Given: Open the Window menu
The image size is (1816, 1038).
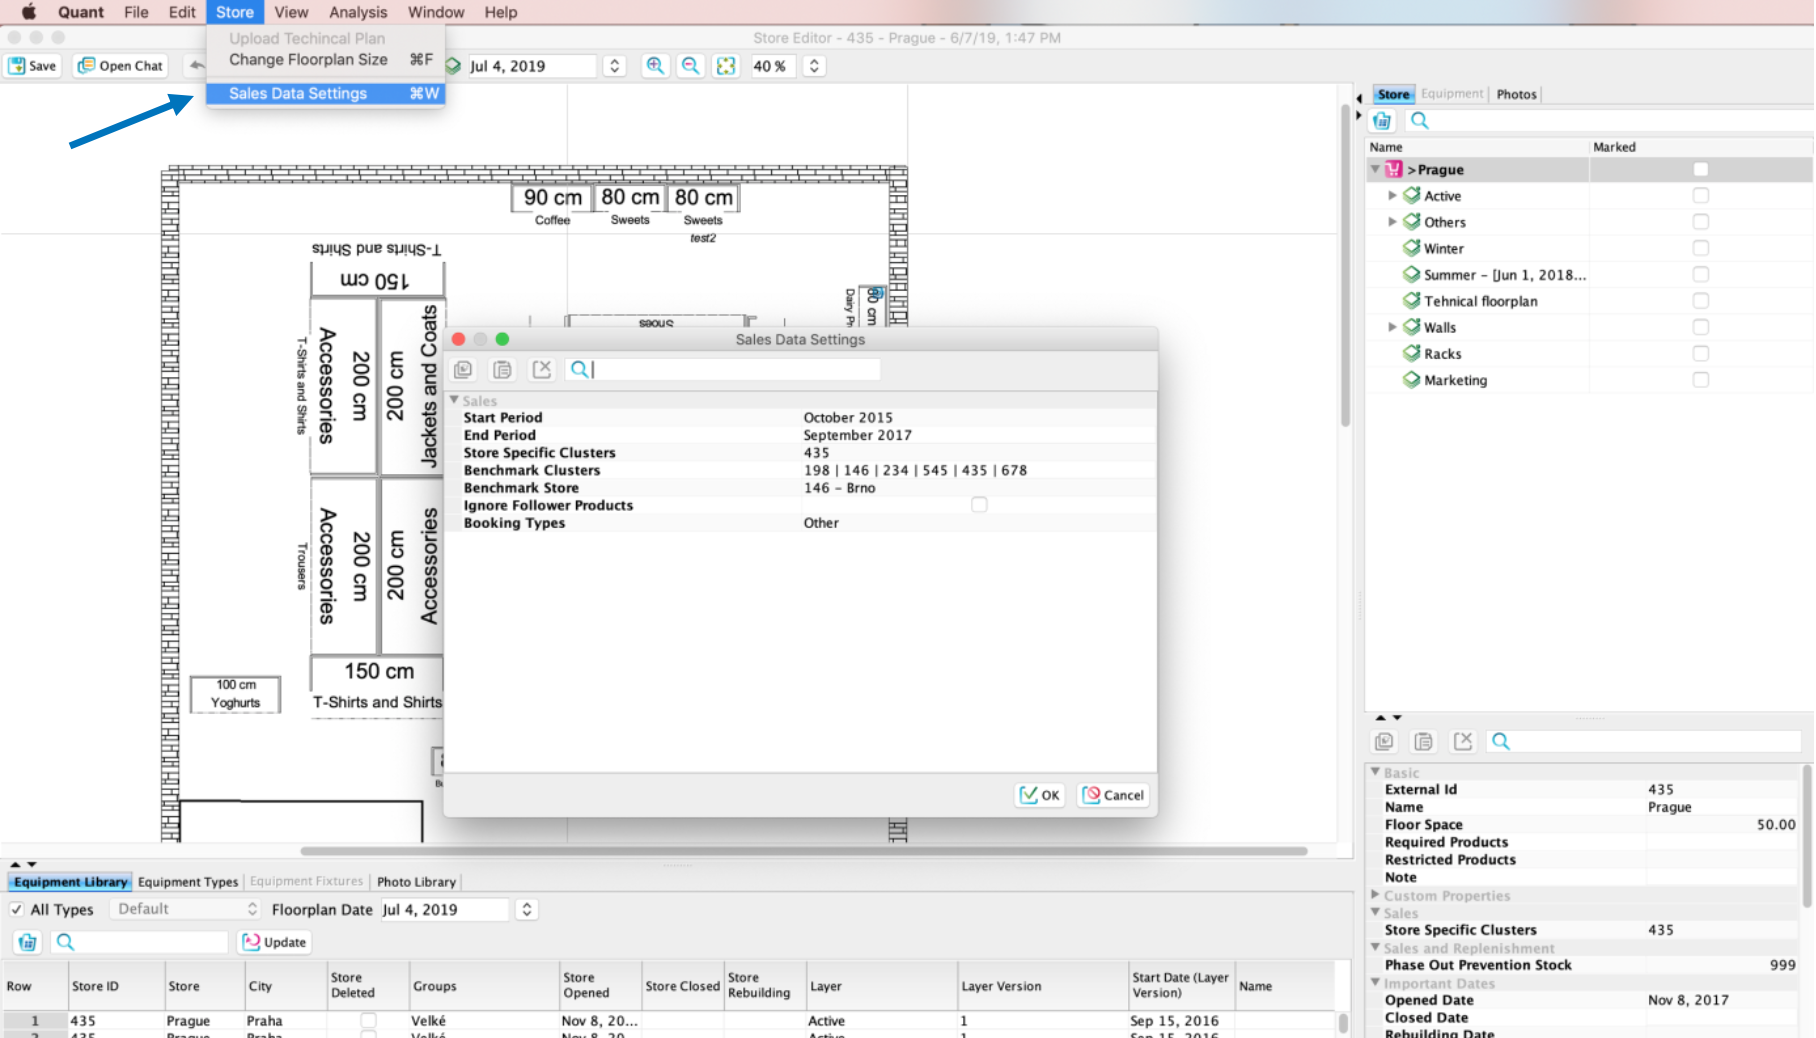Looking at the screenshot, I should pyautogui.click(x=436, y=12).
